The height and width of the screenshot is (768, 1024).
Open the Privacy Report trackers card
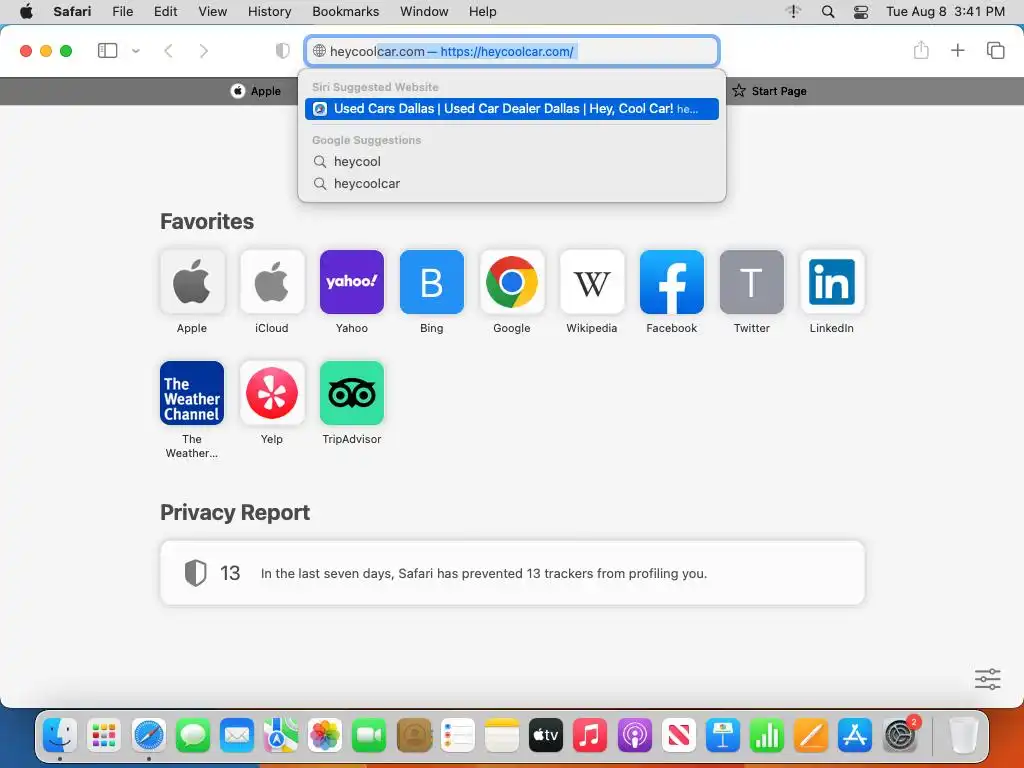pyautogui.click(x=513, y=573)
